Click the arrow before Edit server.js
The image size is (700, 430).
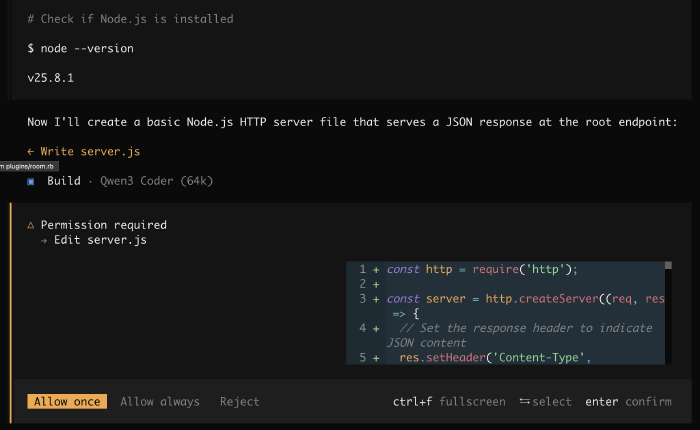coord(44,240)
